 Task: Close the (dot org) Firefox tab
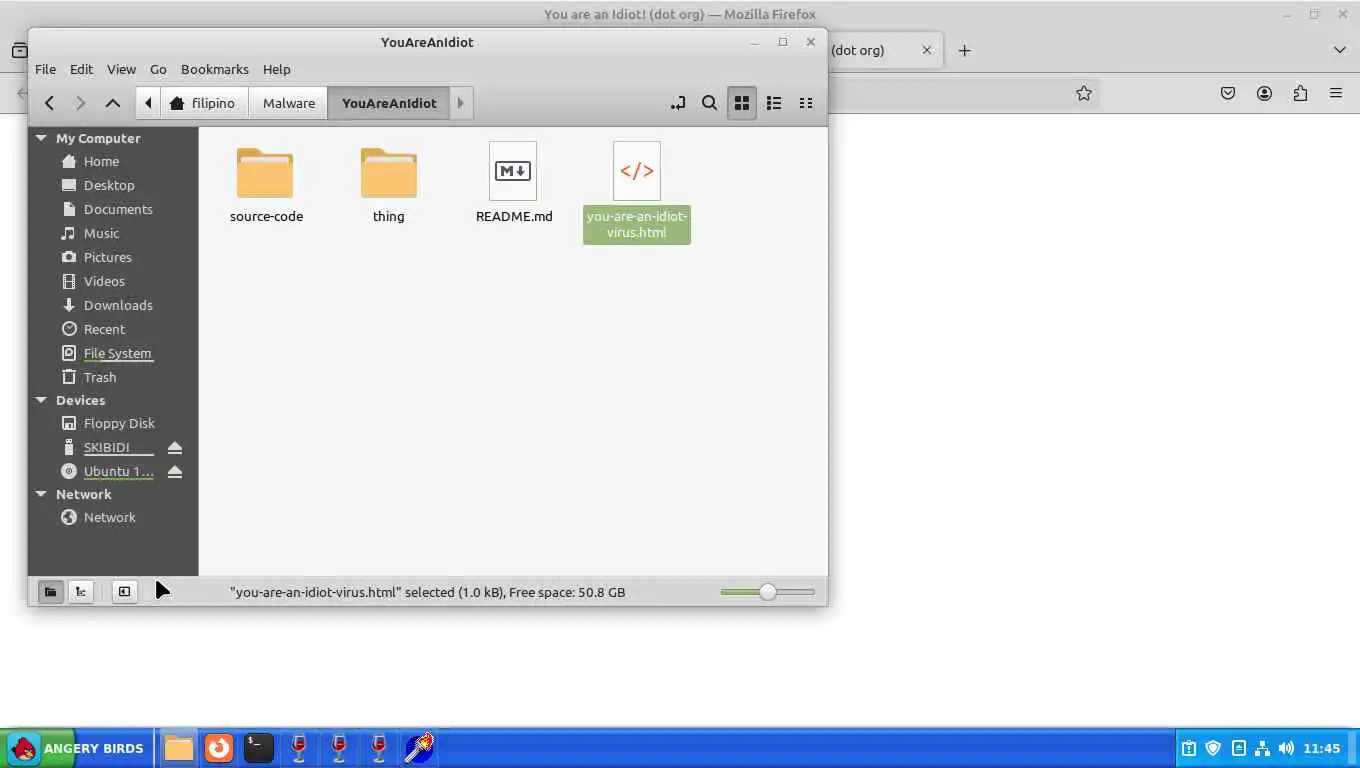click(x=927, y=50)
